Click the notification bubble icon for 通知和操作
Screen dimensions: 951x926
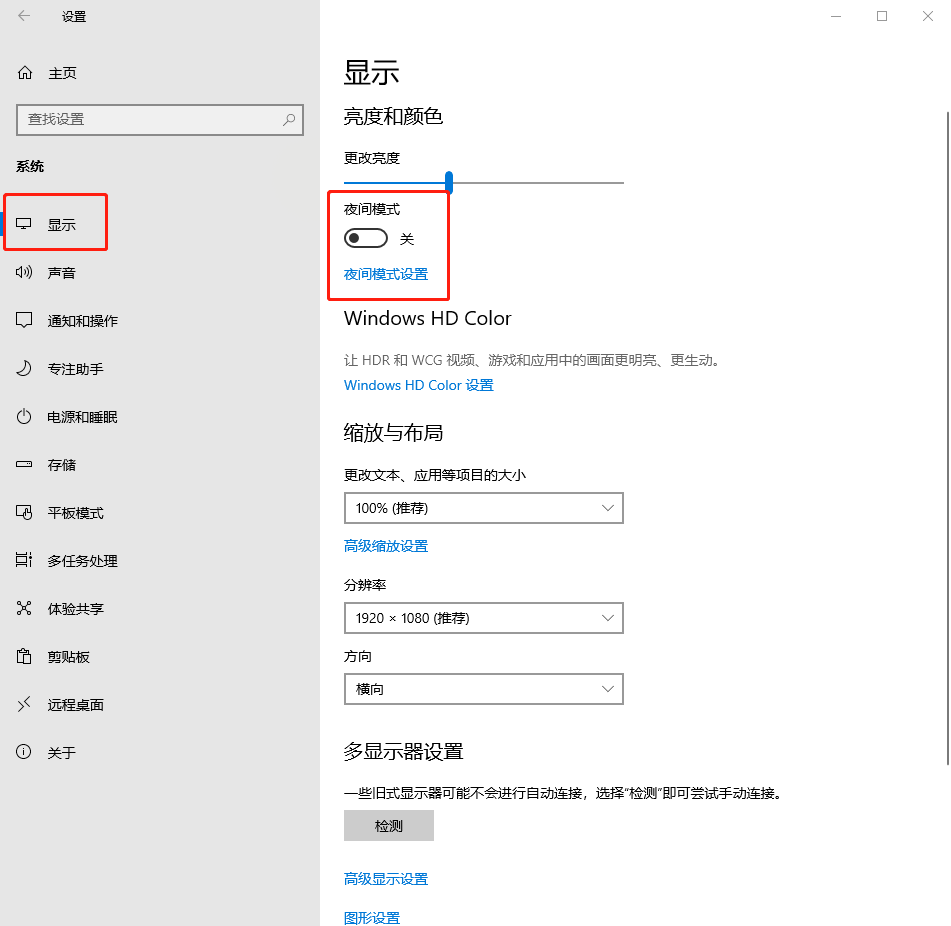coord(24,320)
